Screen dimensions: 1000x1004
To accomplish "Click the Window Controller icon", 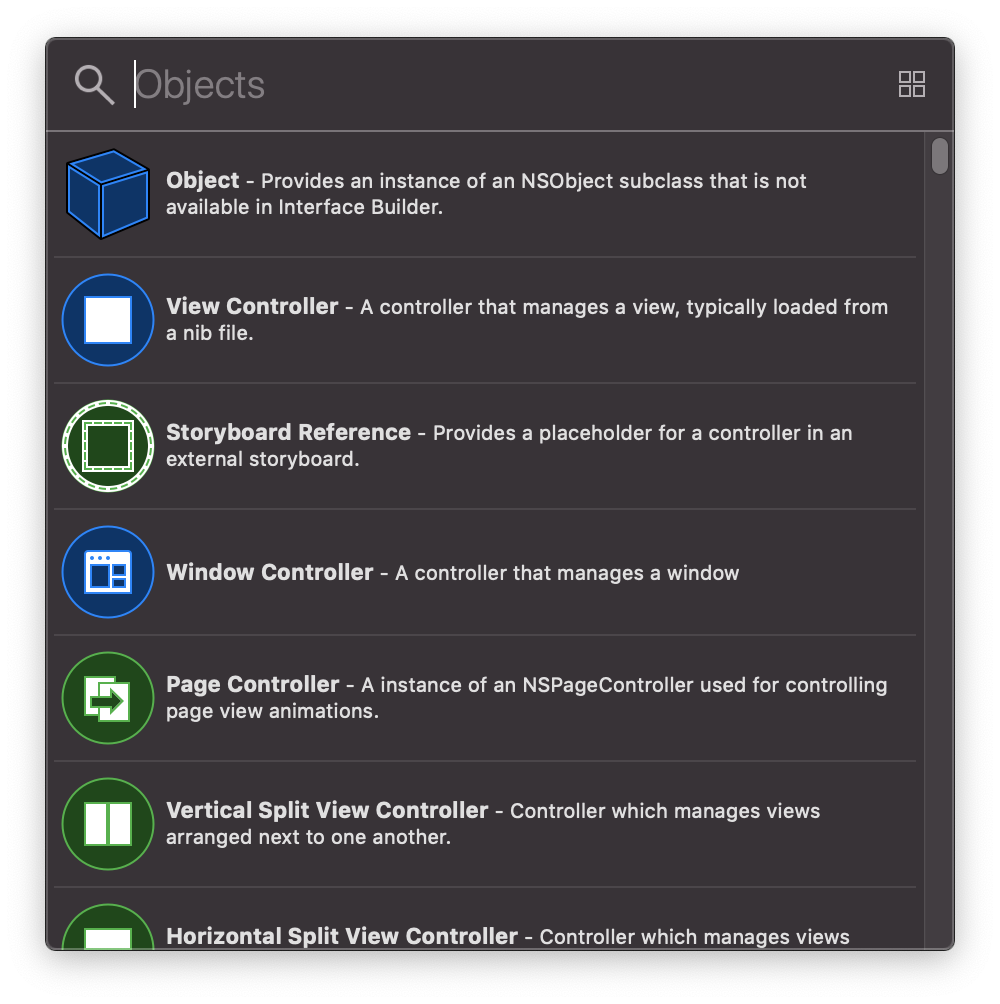I will (107, 572).
